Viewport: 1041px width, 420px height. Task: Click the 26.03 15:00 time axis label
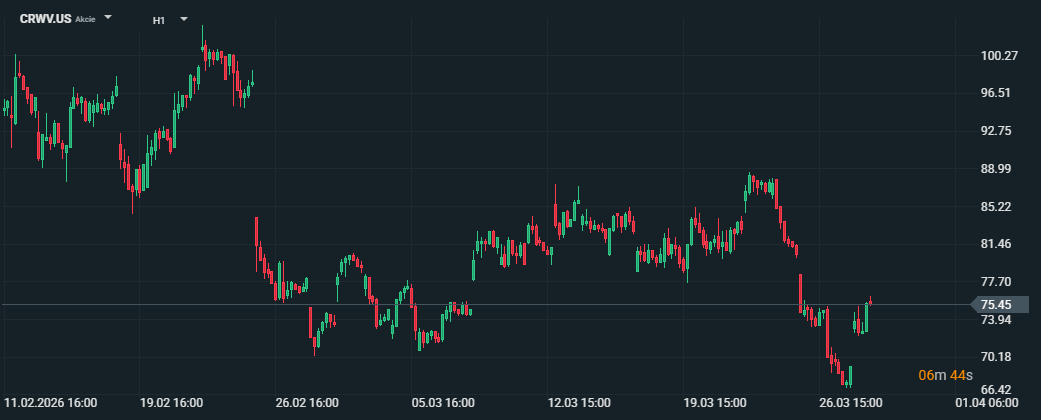[x=851, y=403]
